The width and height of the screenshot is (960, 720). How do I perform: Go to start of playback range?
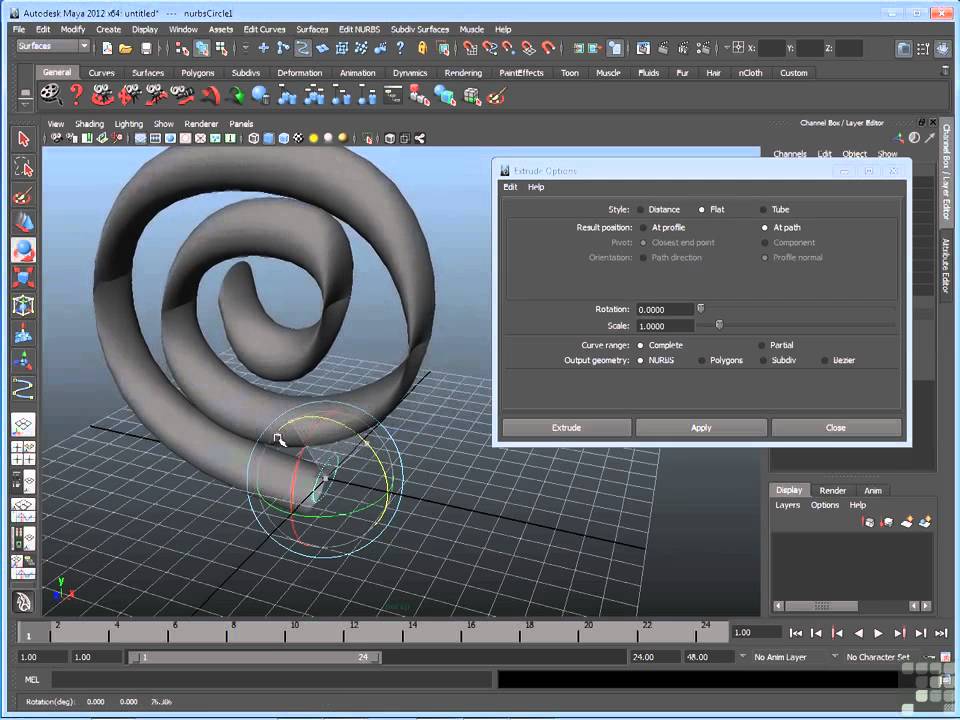coord(796,633)
